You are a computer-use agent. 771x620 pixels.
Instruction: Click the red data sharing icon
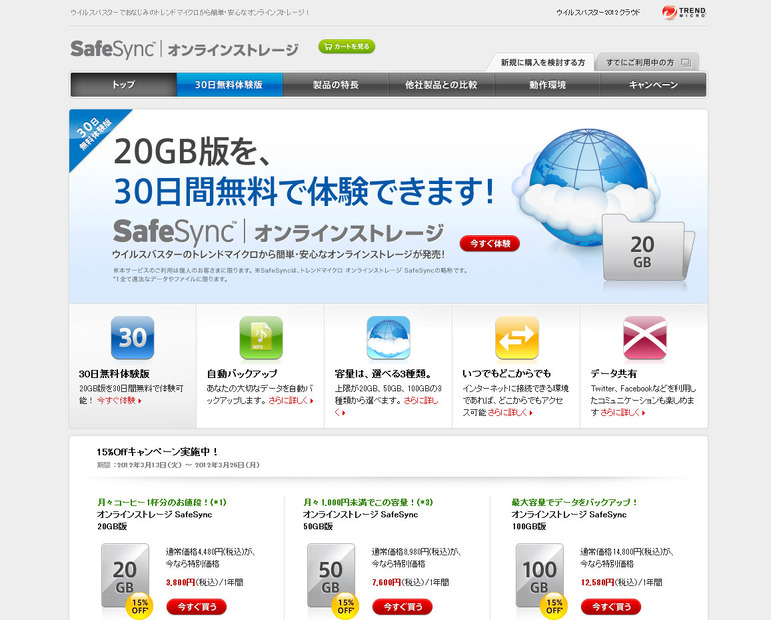644,338
